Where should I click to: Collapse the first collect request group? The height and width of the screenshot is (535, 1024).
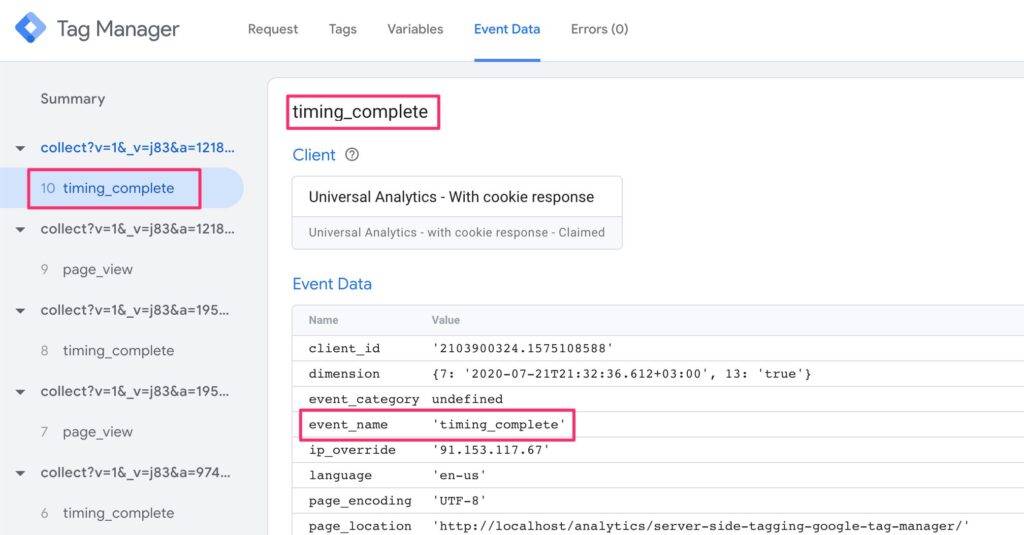[20, 148]
